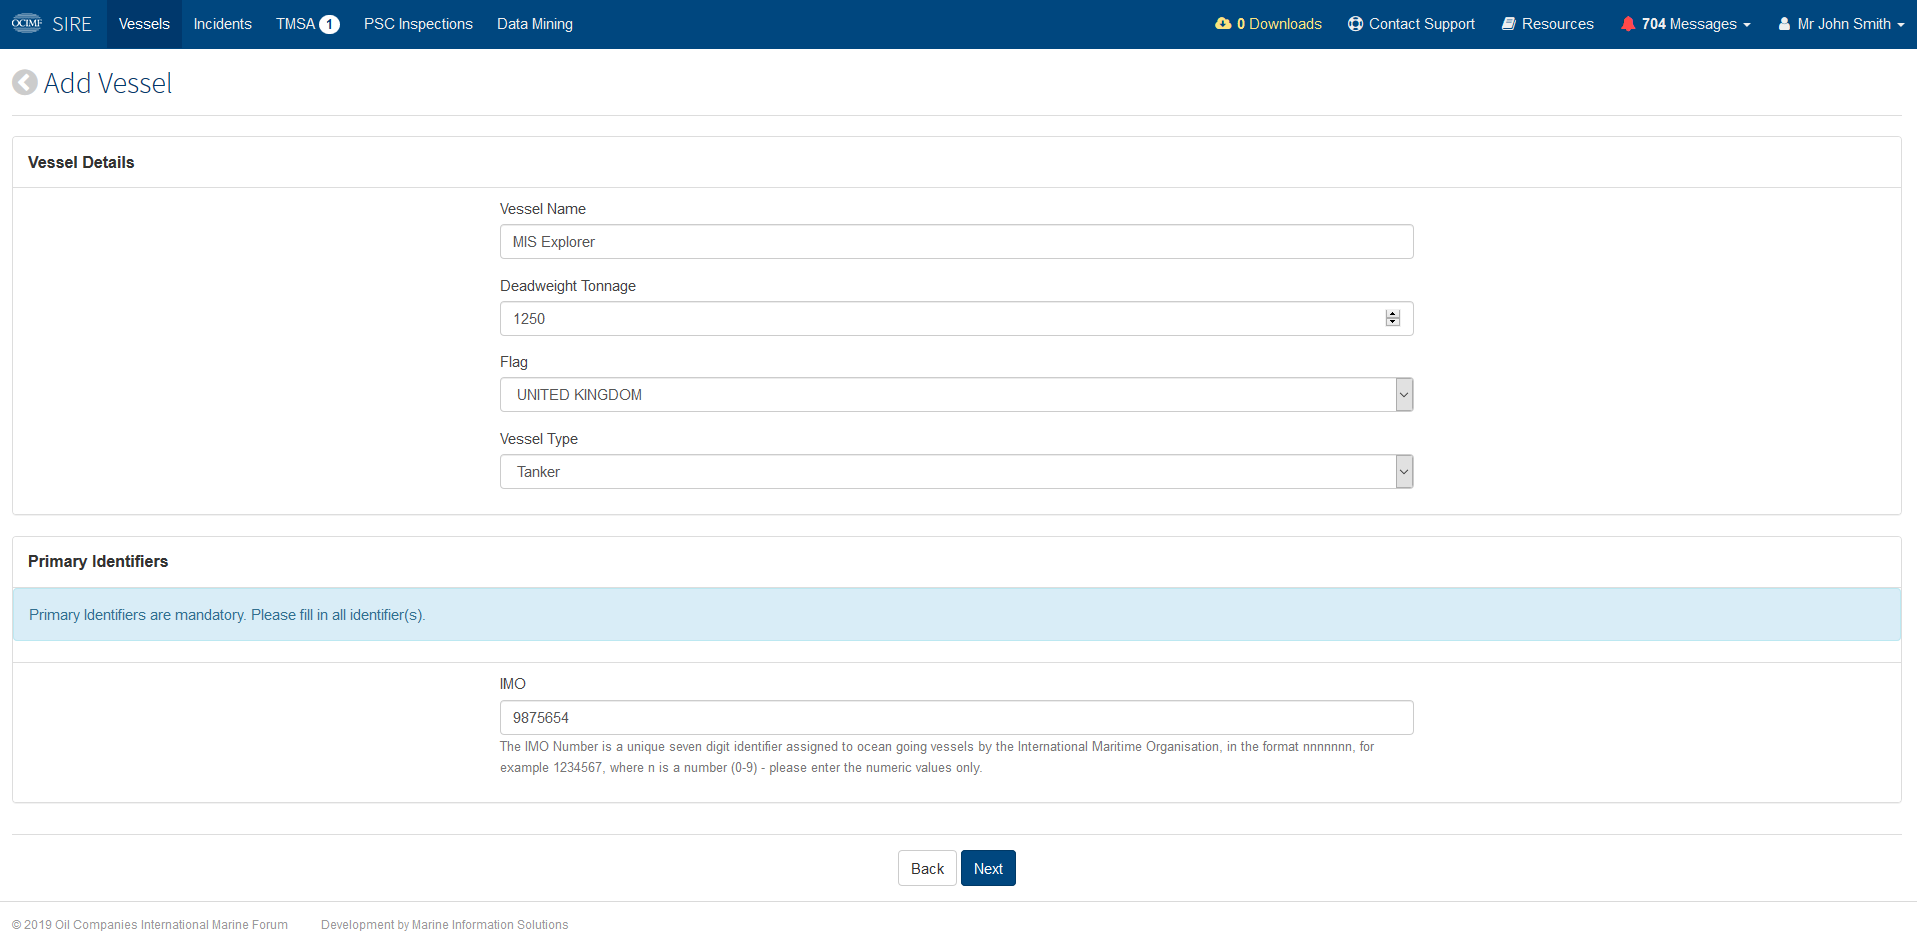Go to PSC Inspections
The image size is (1917, 938).
coord(418,24)
